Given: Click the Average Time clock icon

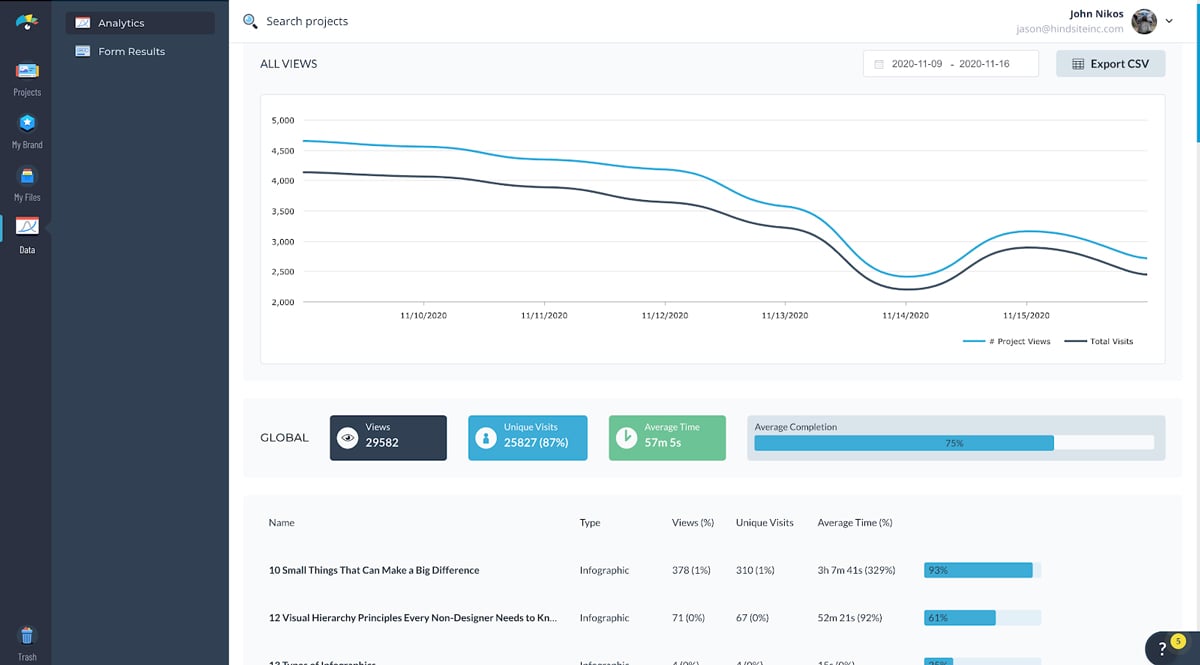Looking at the screenshot, I should pyautogui.click(x=627, y=437).
